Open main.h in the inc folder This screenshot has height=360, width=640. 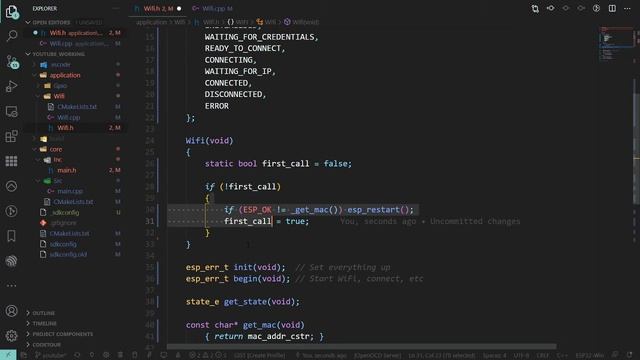67,170
